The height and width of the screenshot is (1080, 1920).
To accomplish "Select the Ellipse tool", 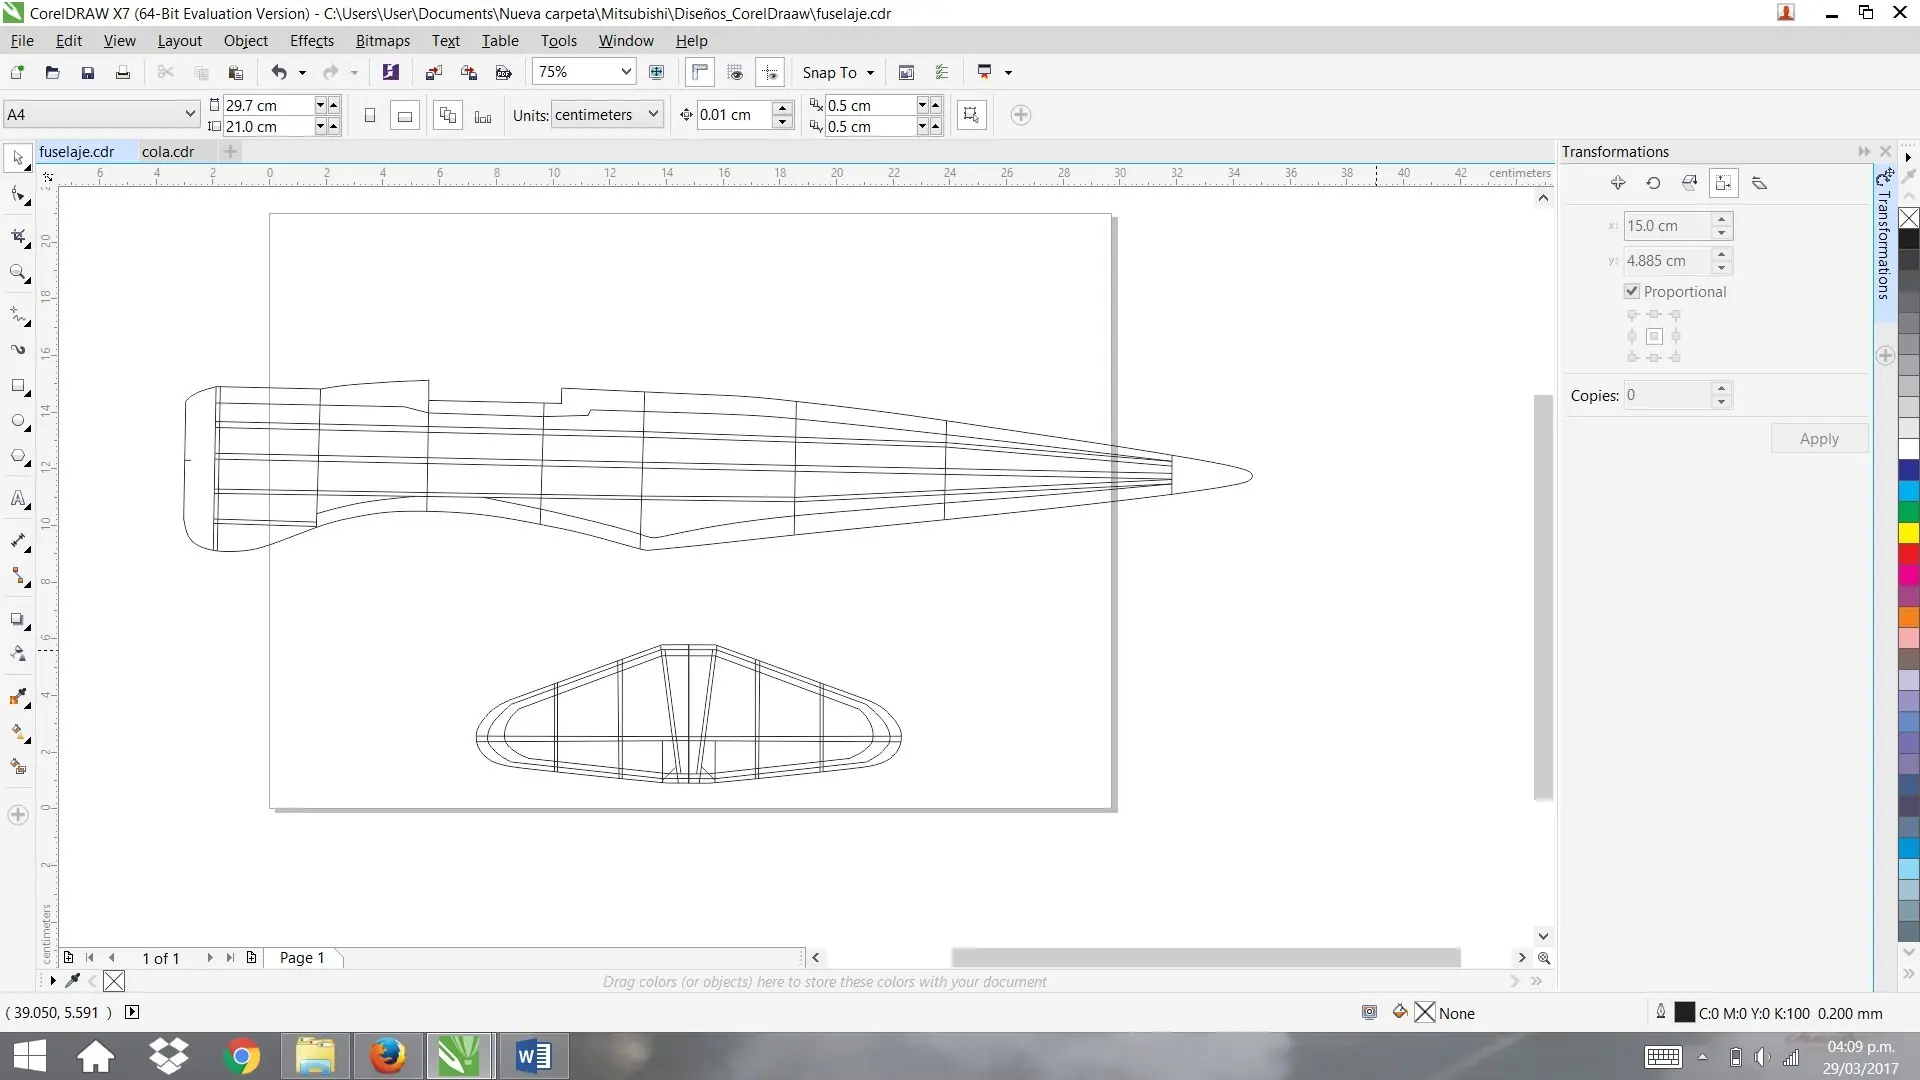I will pyautogui.click(x=18, y=421).
